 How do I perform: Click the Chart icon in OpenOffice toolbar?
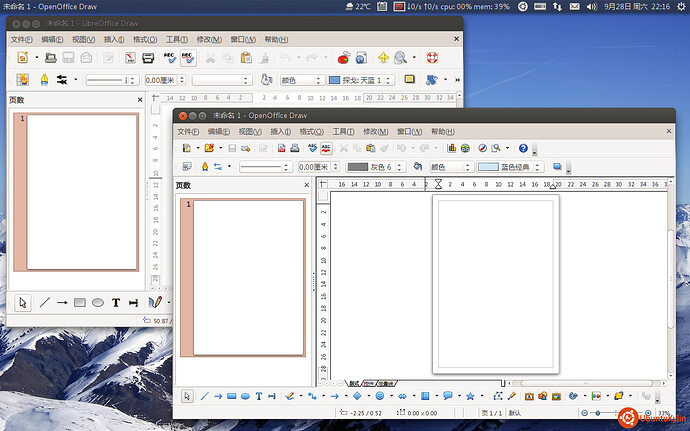click(x=452, y=148)
